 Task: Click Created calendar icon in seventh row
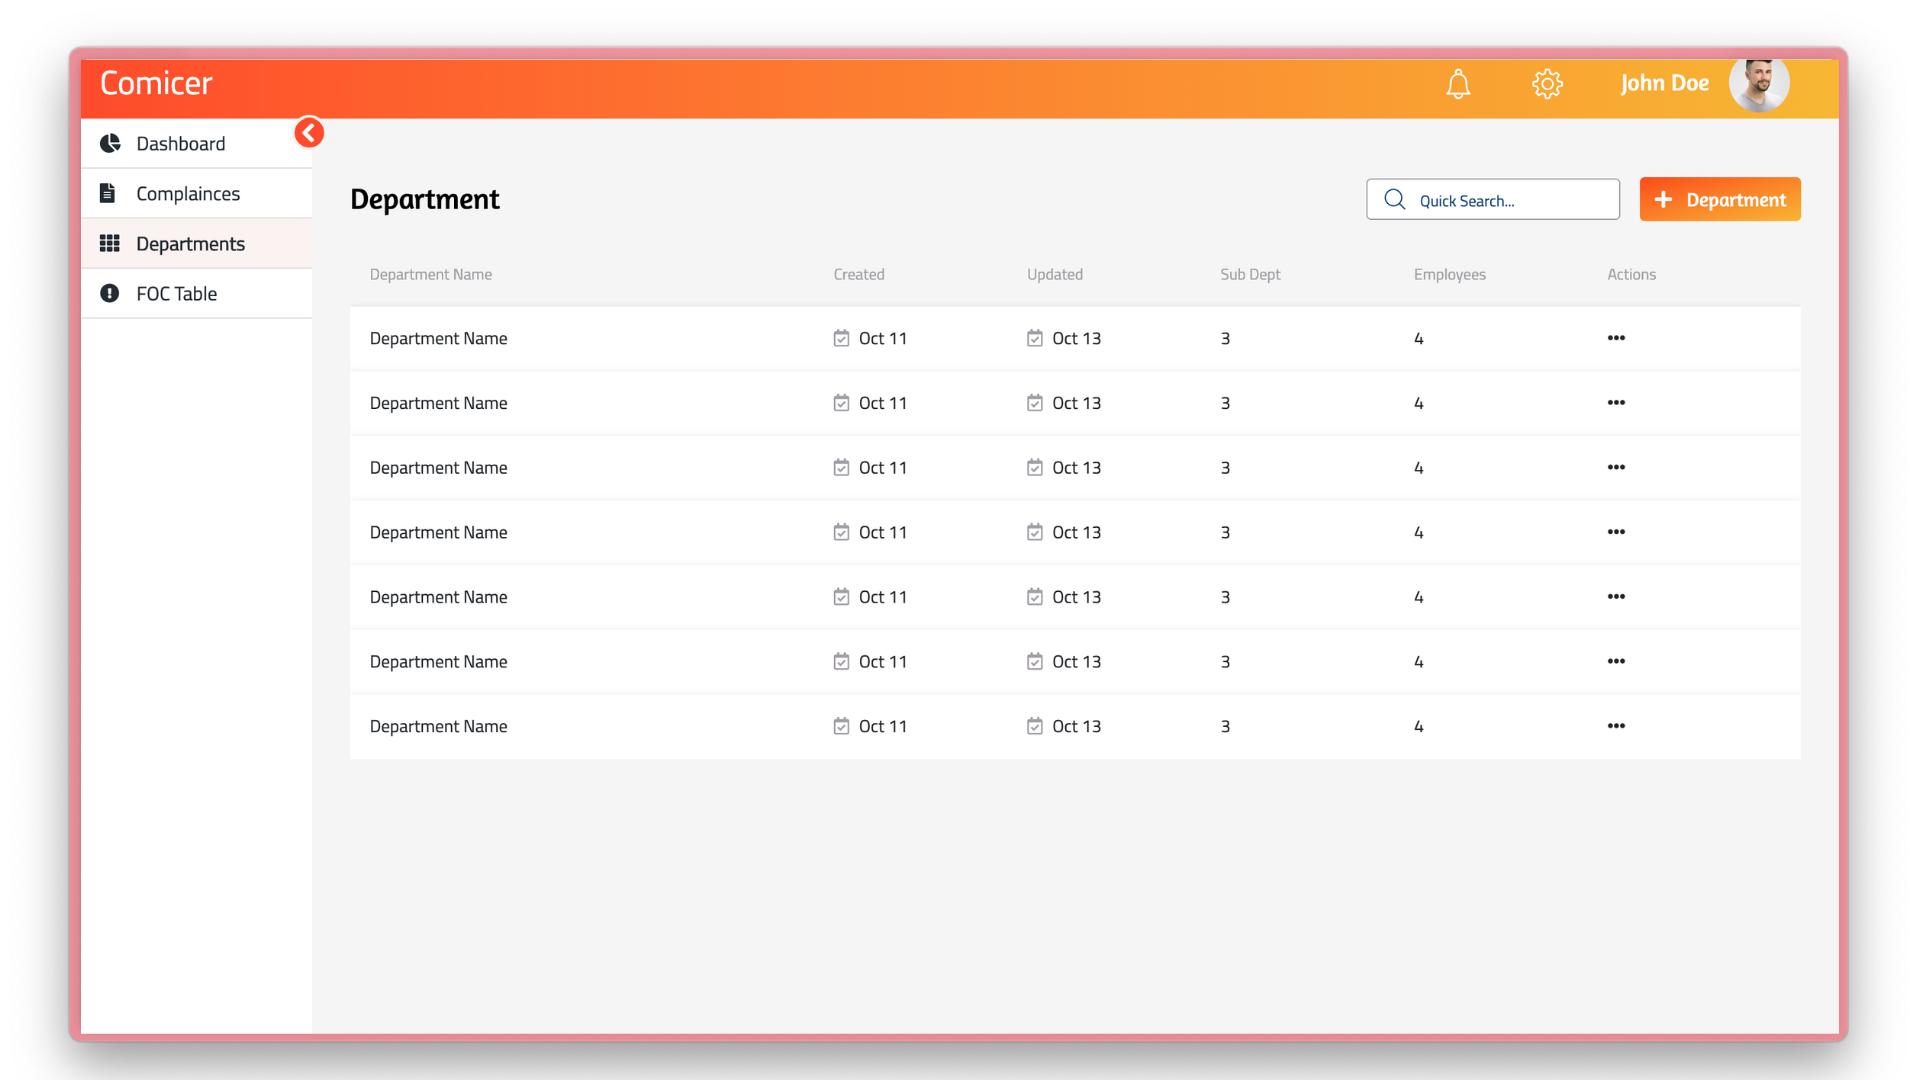coord(841,726)
